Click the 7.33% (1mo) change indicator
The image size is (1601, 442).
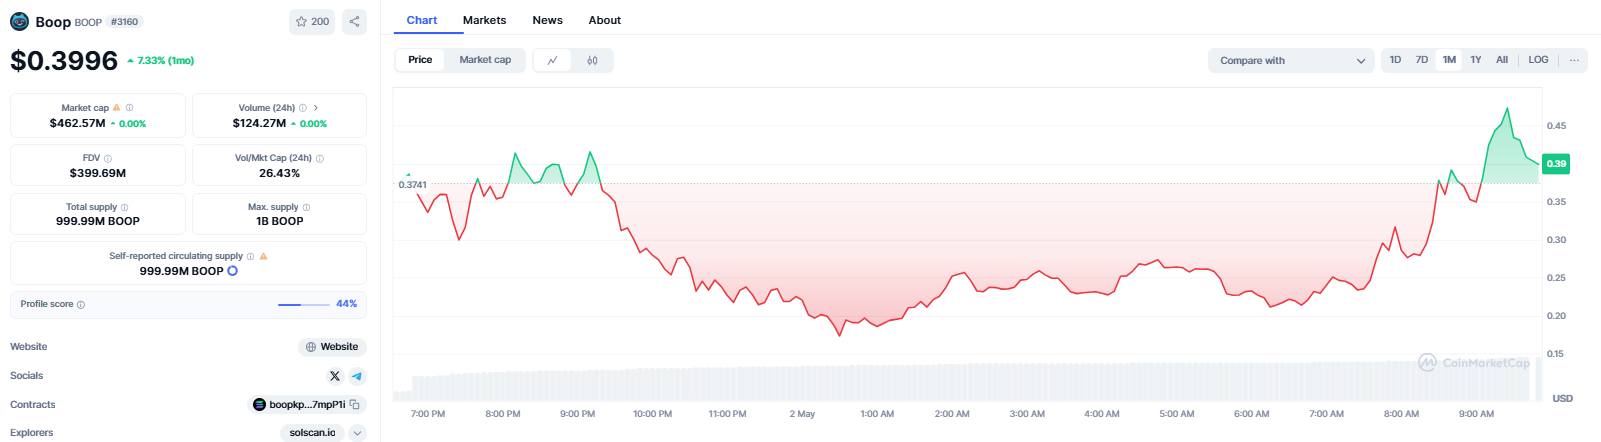[x=161, y=61]
